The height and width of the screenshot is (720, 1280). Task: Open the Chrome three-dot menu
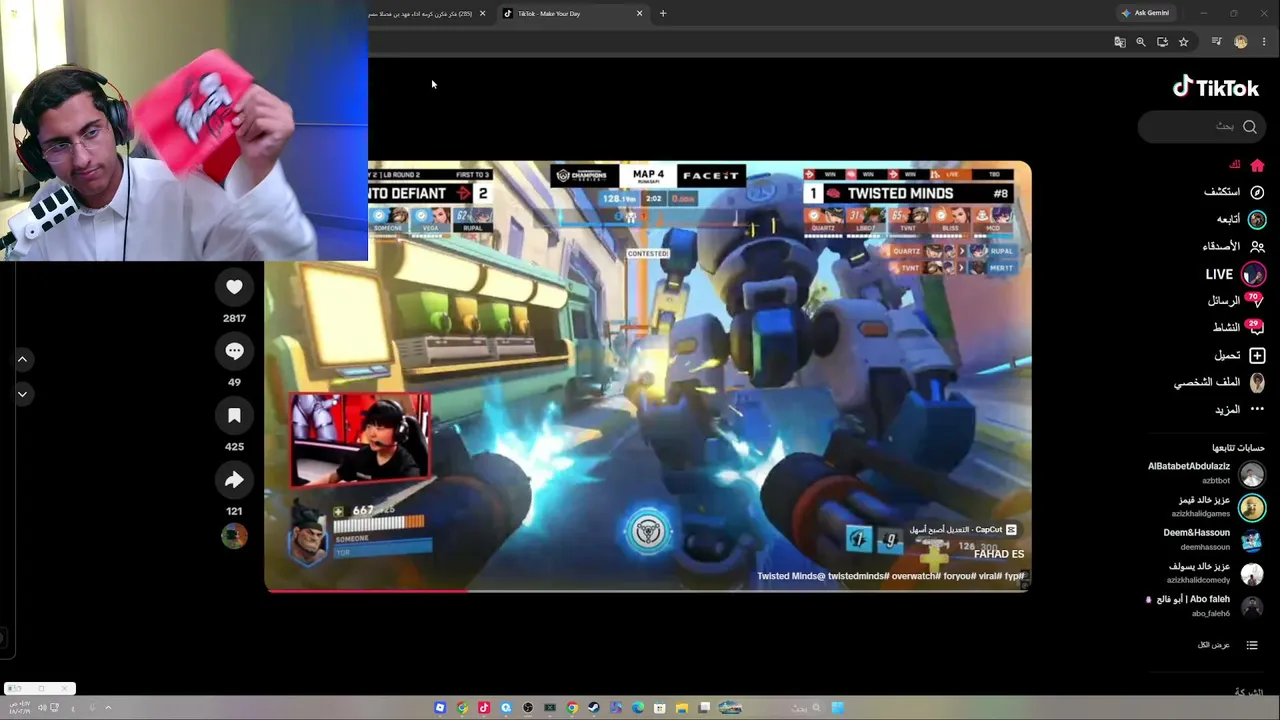1265,42
